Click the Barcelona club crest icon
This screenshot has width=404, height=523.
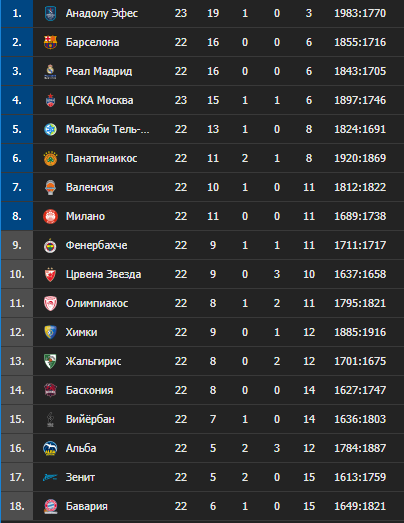pos(50,42)
